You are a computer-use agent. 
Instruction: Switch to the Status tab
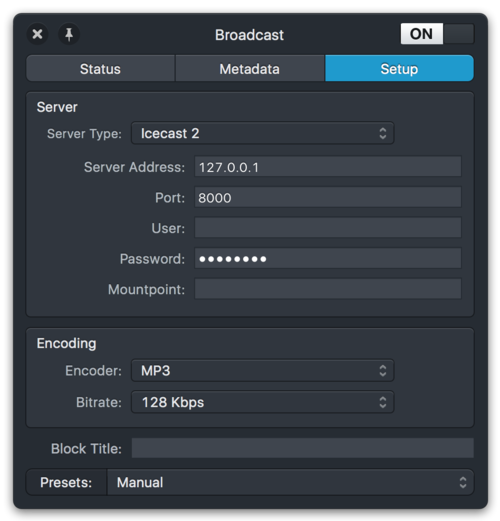point(100,69)
